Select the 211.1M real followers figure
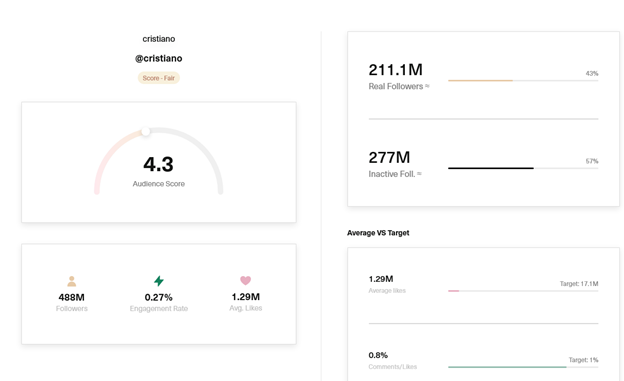 coord(396,70)
